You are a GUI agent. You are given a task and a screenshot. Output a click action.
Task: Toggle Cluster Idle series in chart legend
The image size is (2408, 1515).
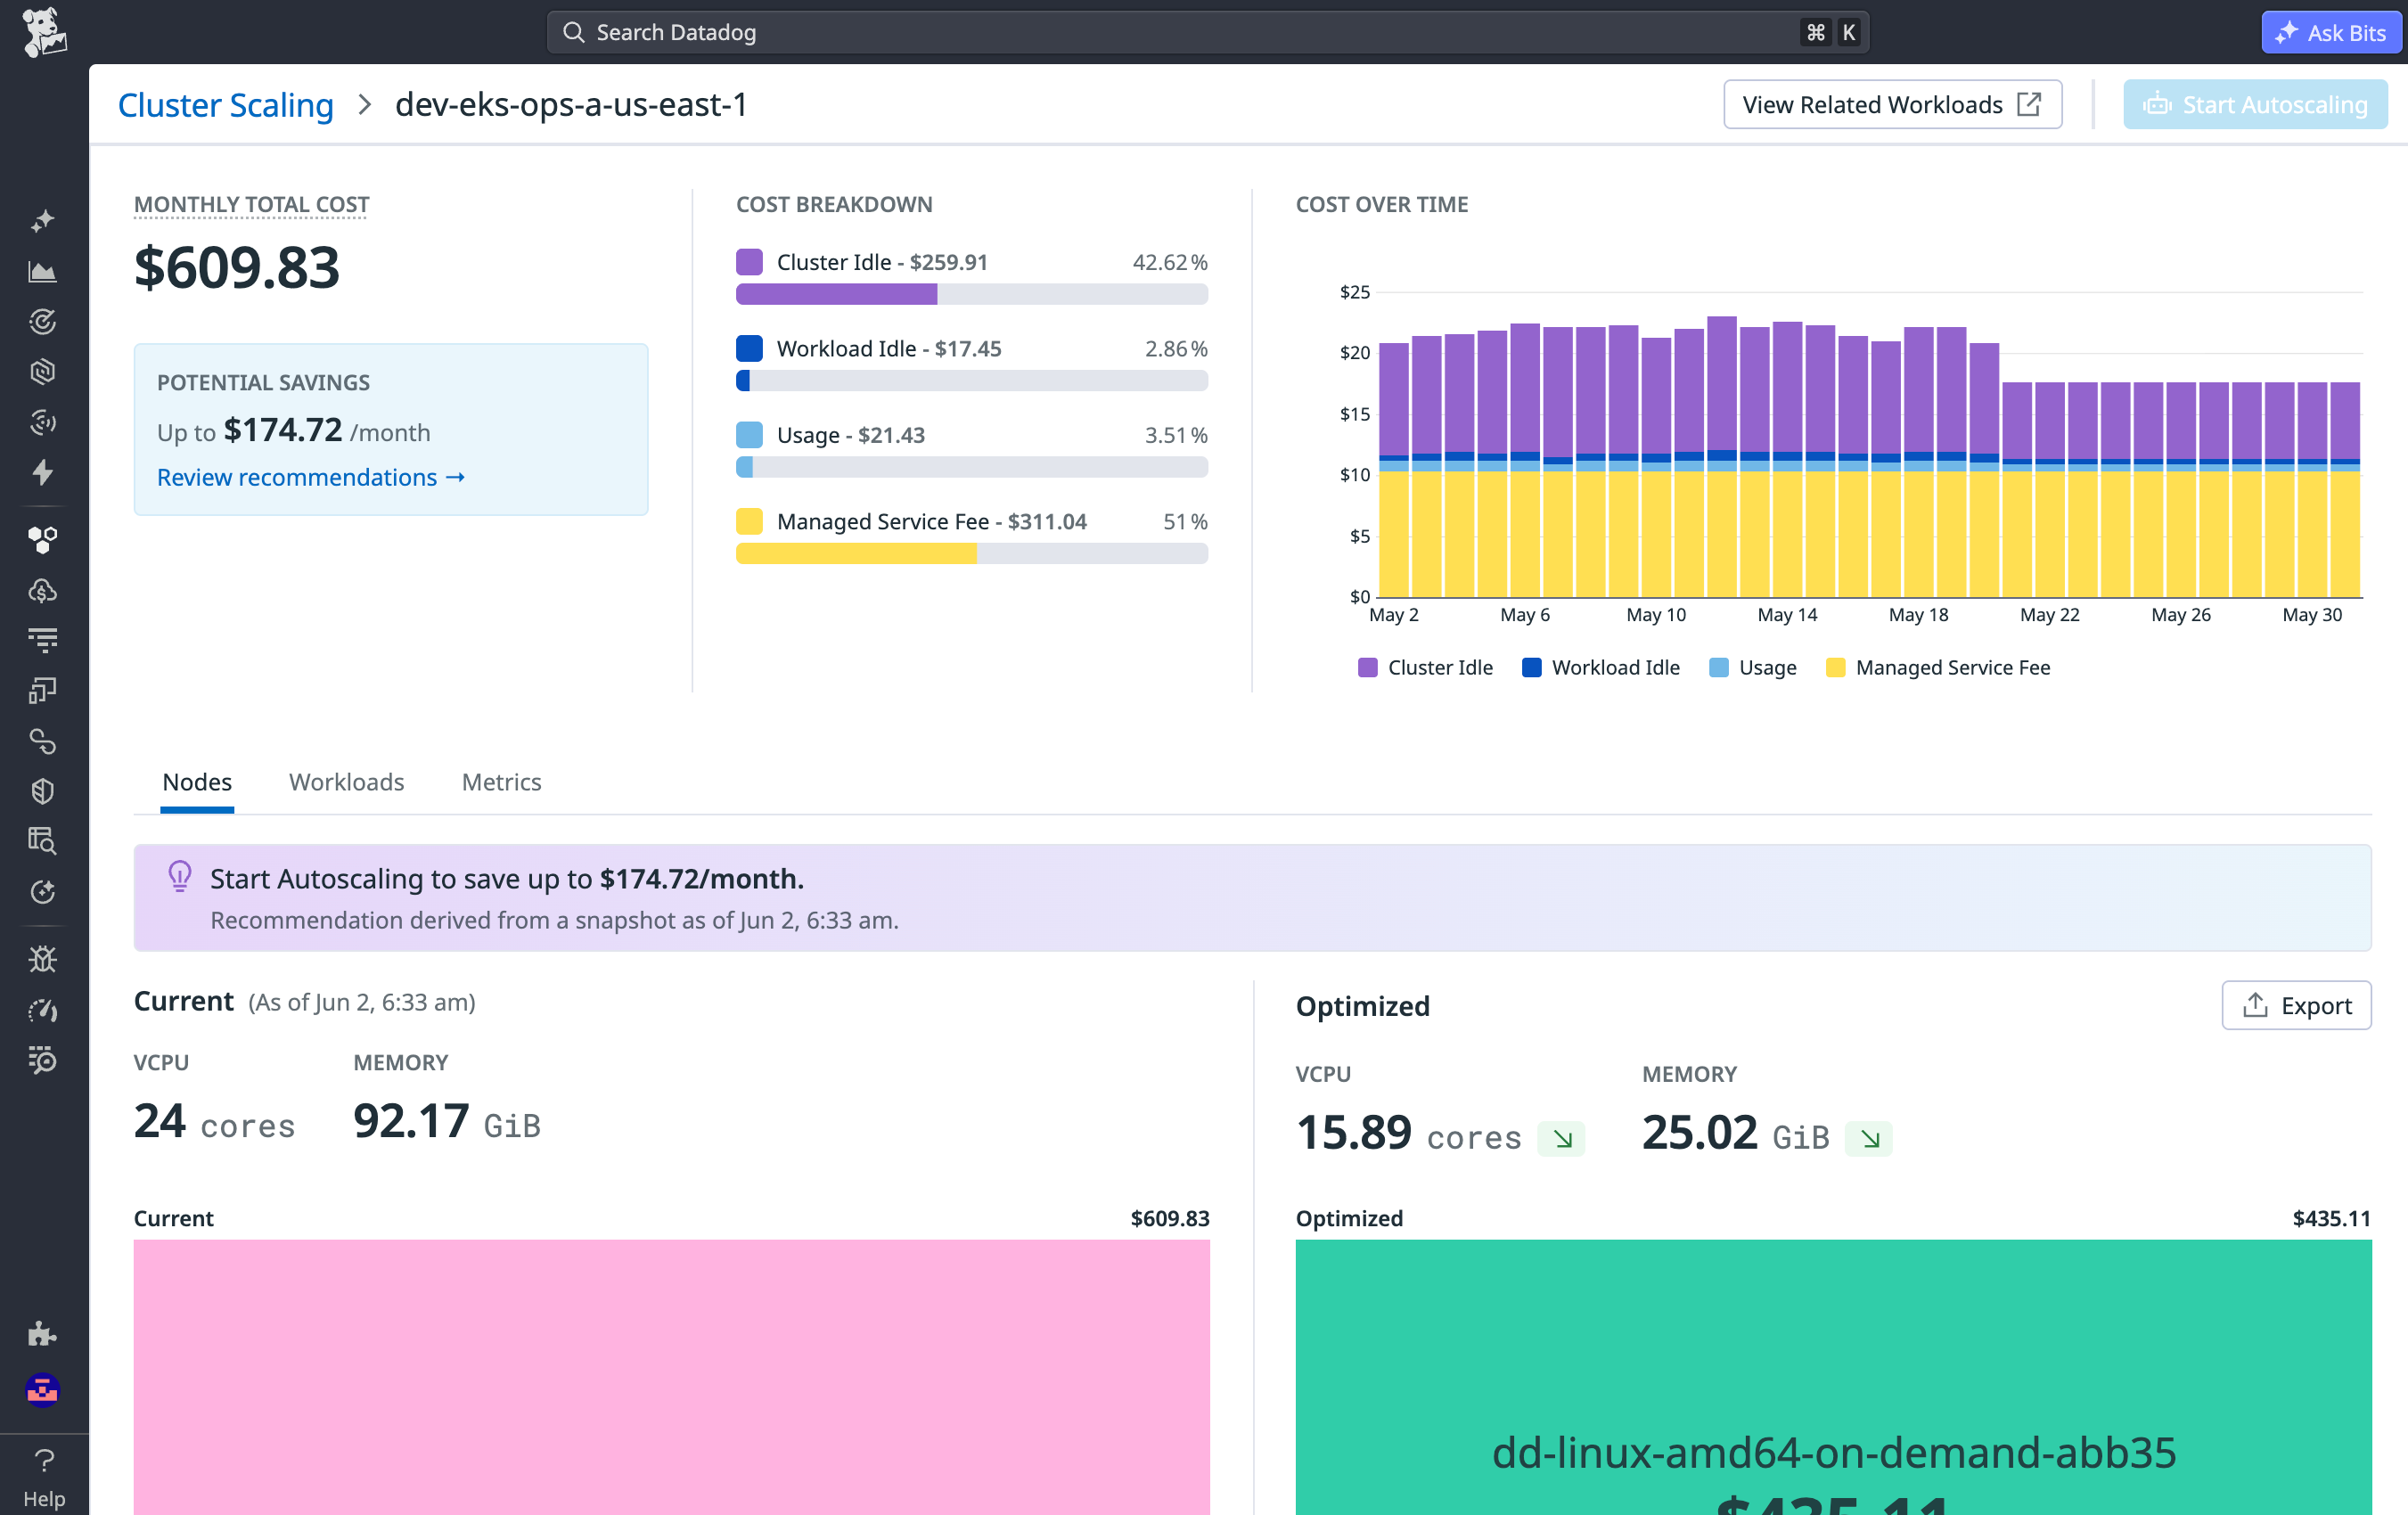click(x=1424, y=667)
